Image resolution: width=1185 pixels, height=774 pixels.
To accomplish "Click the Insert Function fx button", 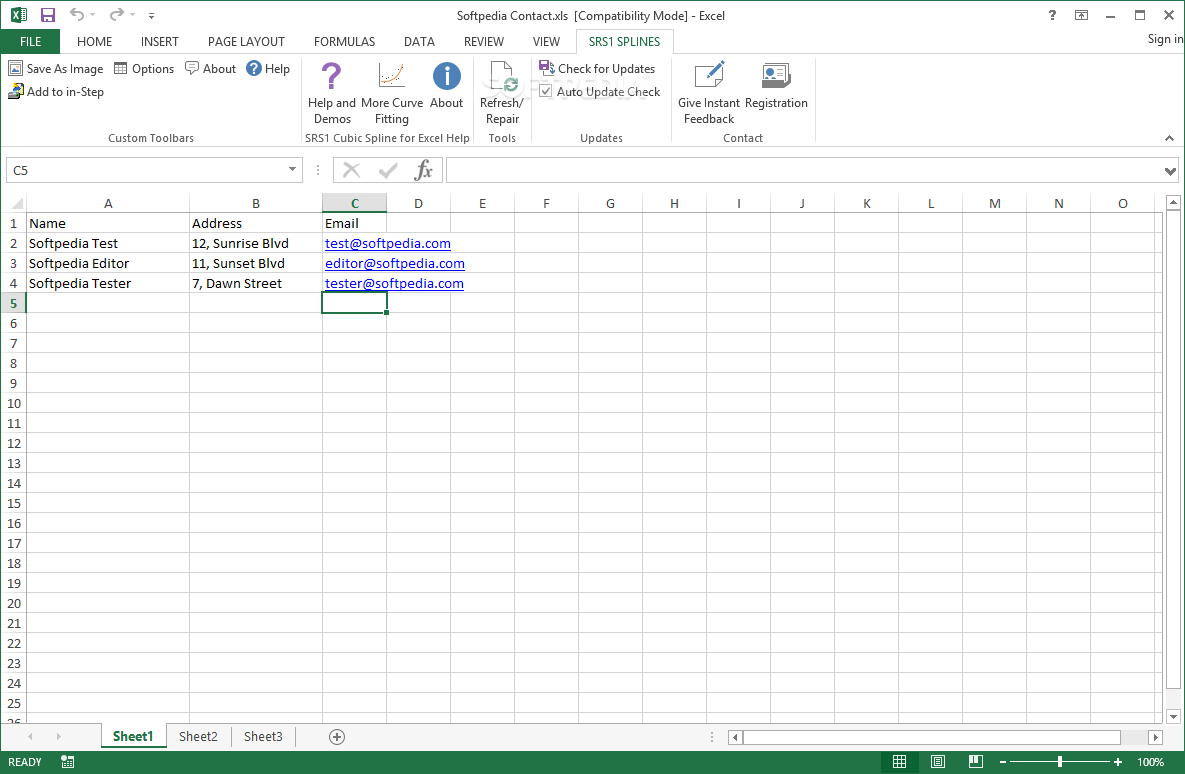I will pos(424,170).
